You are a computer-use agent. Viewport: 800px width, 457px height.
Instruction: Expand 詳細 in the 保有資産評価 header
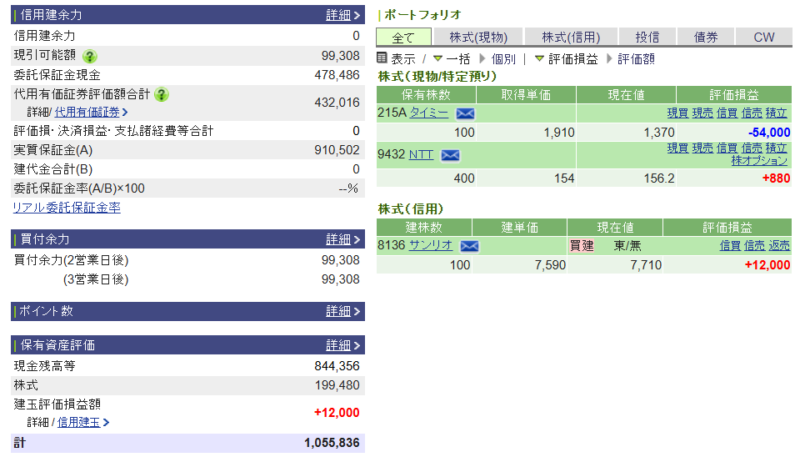tap(343, 345)
